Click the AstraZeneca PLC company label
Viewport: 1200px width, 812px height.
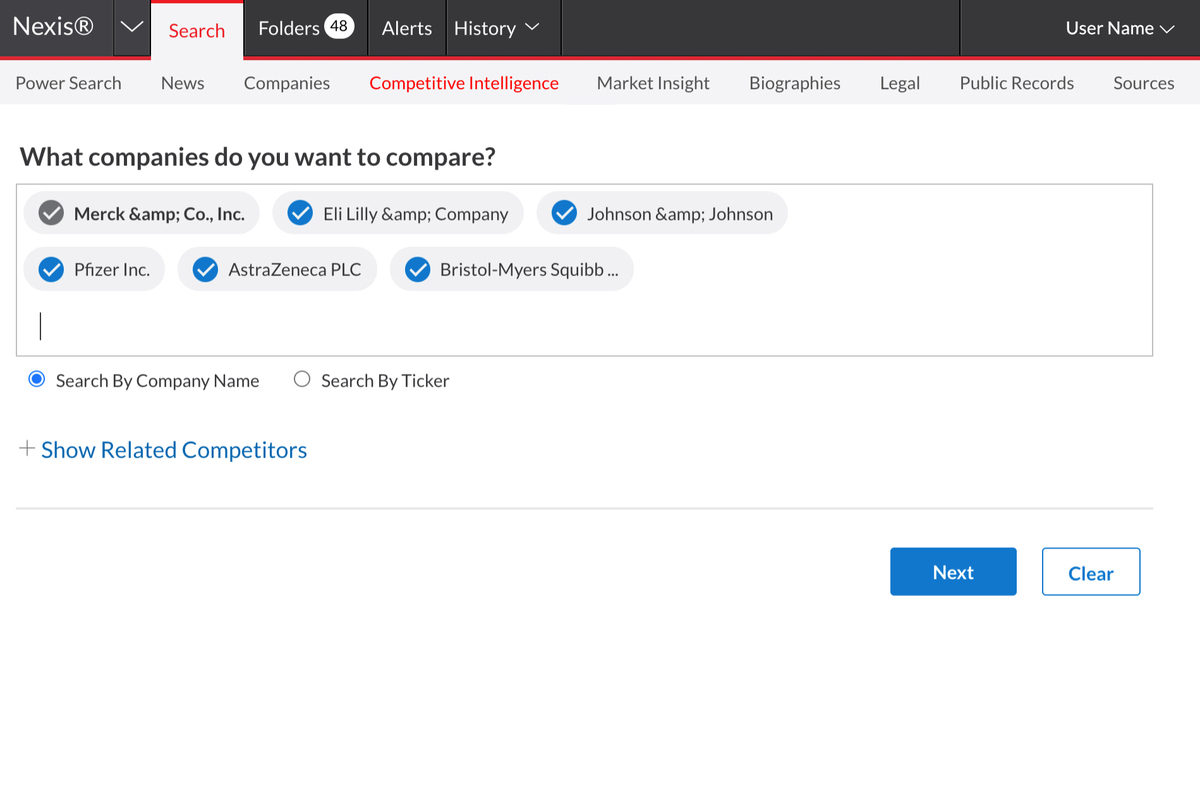[295, 269]
